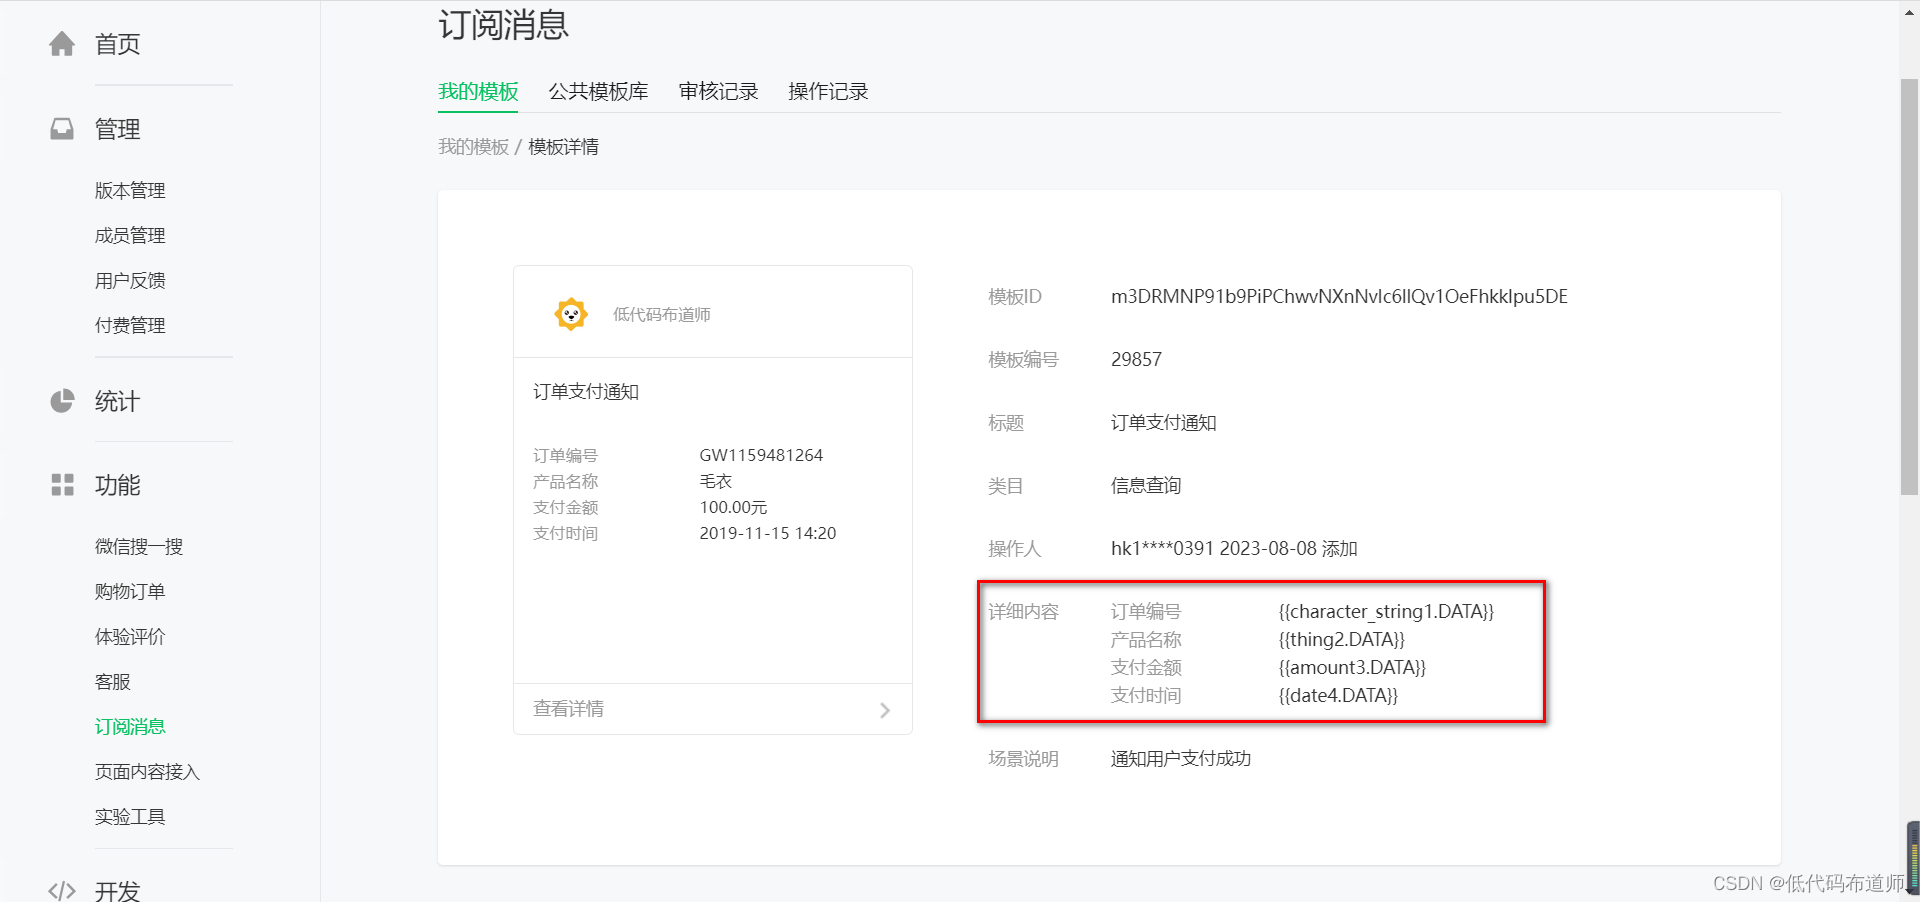Open 实验工具 in the sidebar
Screen dimensions: 1920x902
tap(130, 816)
